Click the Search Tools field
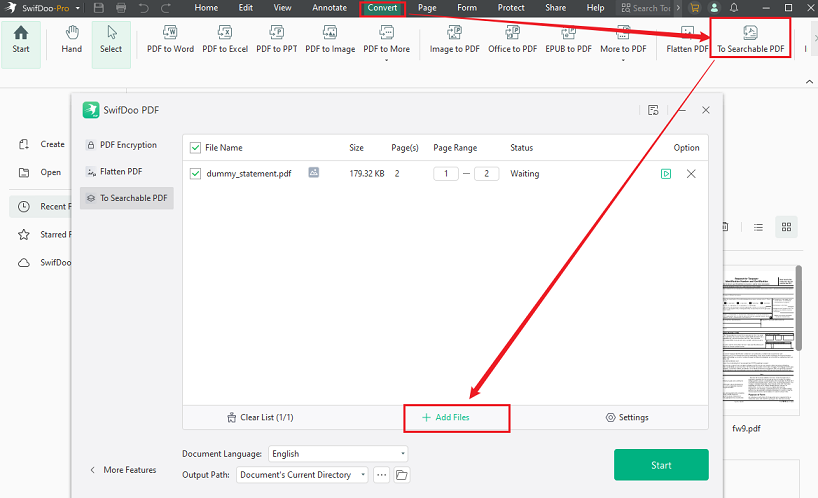Image resolution: width=818 pixels, height=498 pixels. (x=646, y=8)
